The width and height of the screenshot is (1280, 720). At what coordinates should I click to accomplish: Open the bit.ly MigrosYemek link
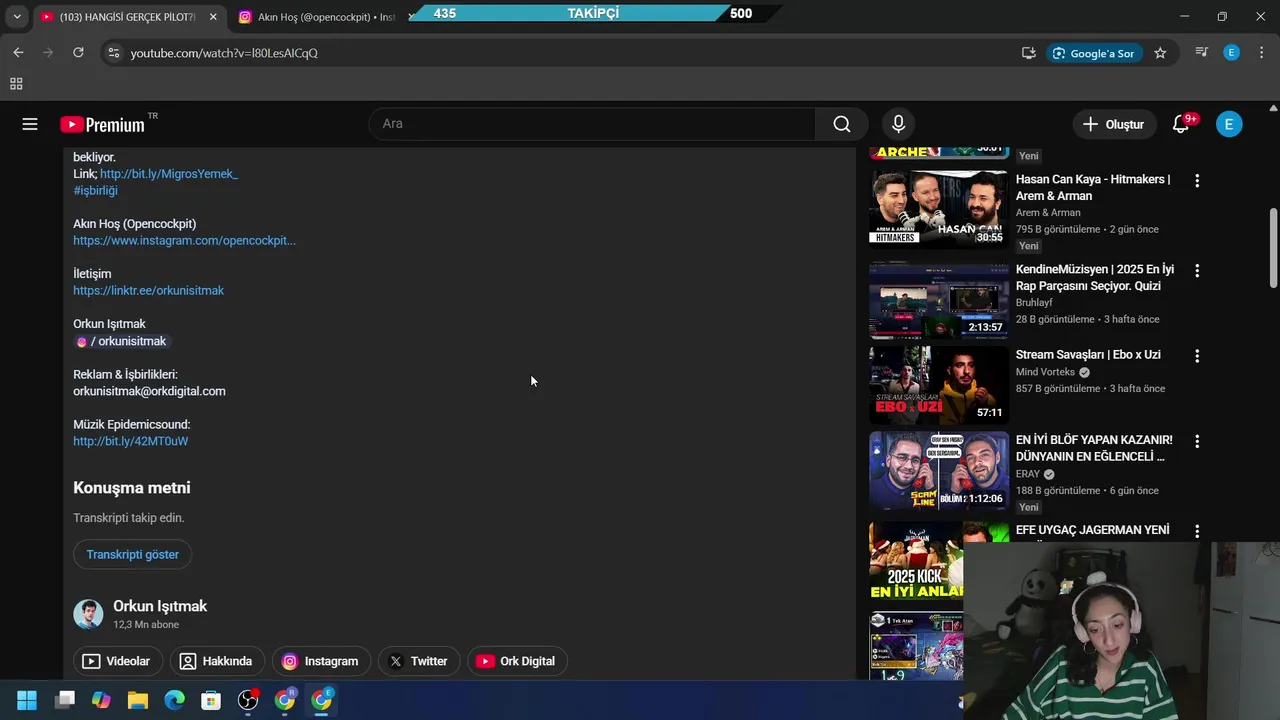pos(169,174)
